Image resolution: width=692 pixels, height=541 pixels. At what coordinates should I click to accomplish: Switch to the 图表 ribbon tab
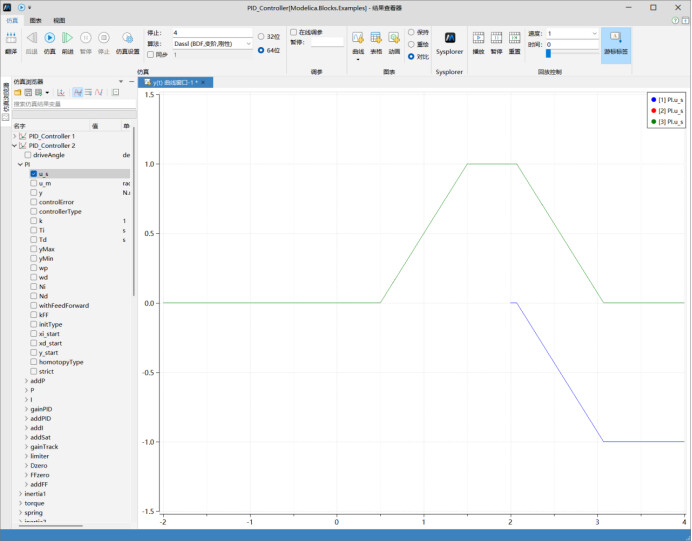click(35, 20)
